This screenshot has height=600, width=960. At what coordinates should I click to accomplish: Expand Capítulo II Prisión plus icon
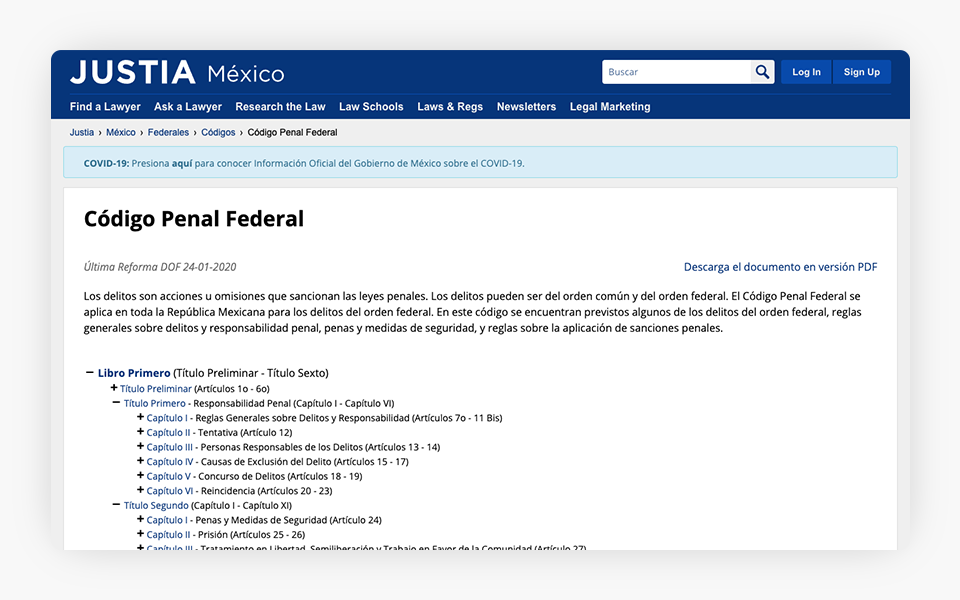[x=140, y=534]
